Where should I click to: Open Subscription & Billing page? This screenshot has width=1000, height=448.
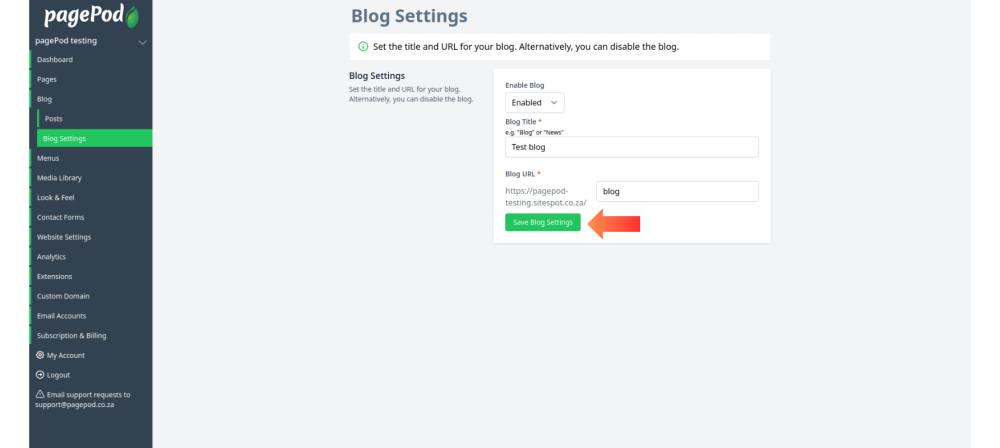(71, 336)
